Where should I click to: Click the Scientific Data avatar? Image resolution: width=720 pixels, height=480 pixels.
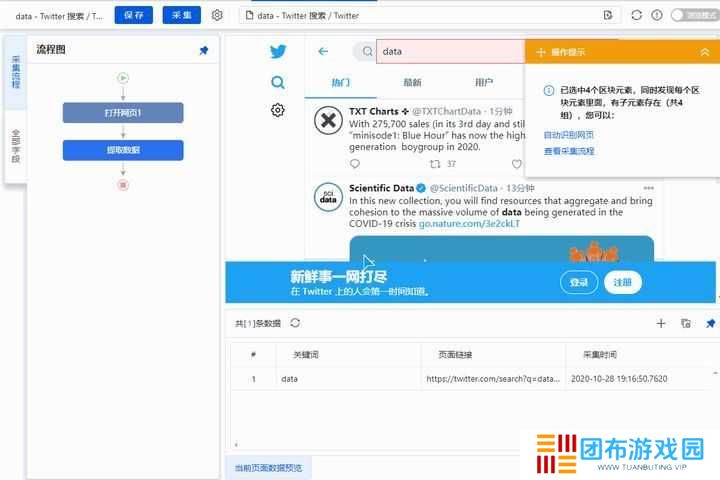pyautogui.click(x=328, y=197)
